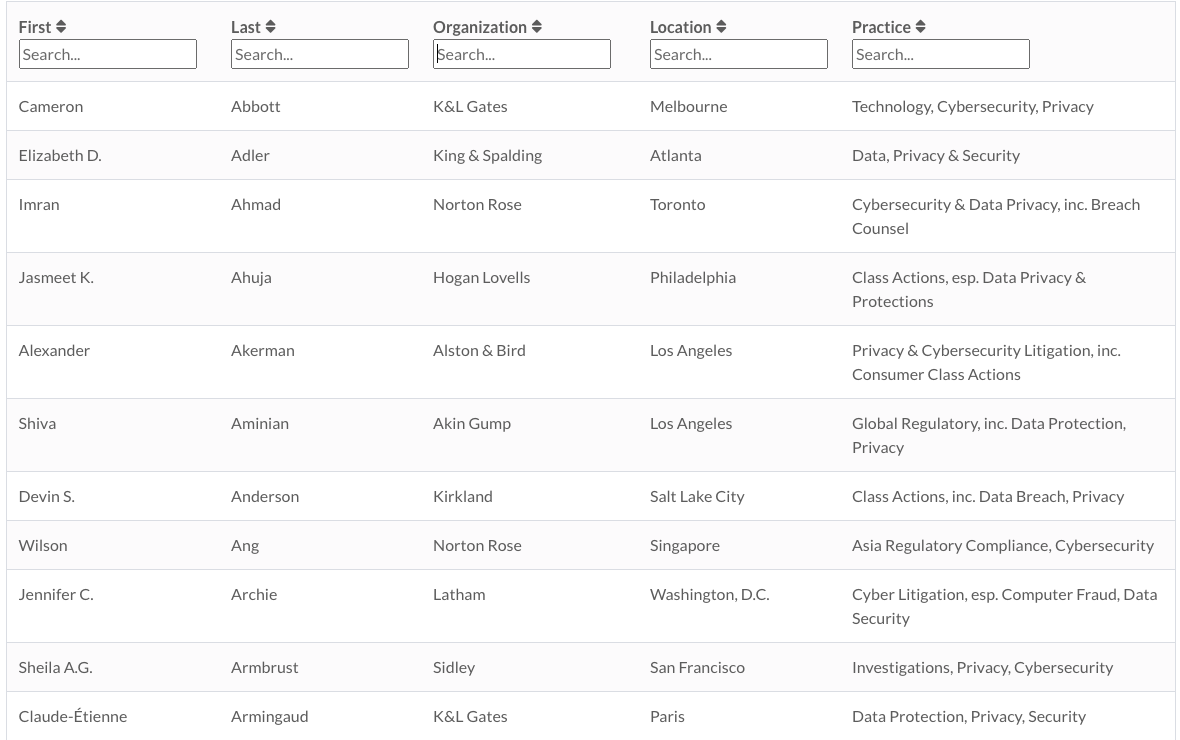Click the Paris location for Armingaud
This screenshot has width=1180, height=740.
[x=667, y=716]
